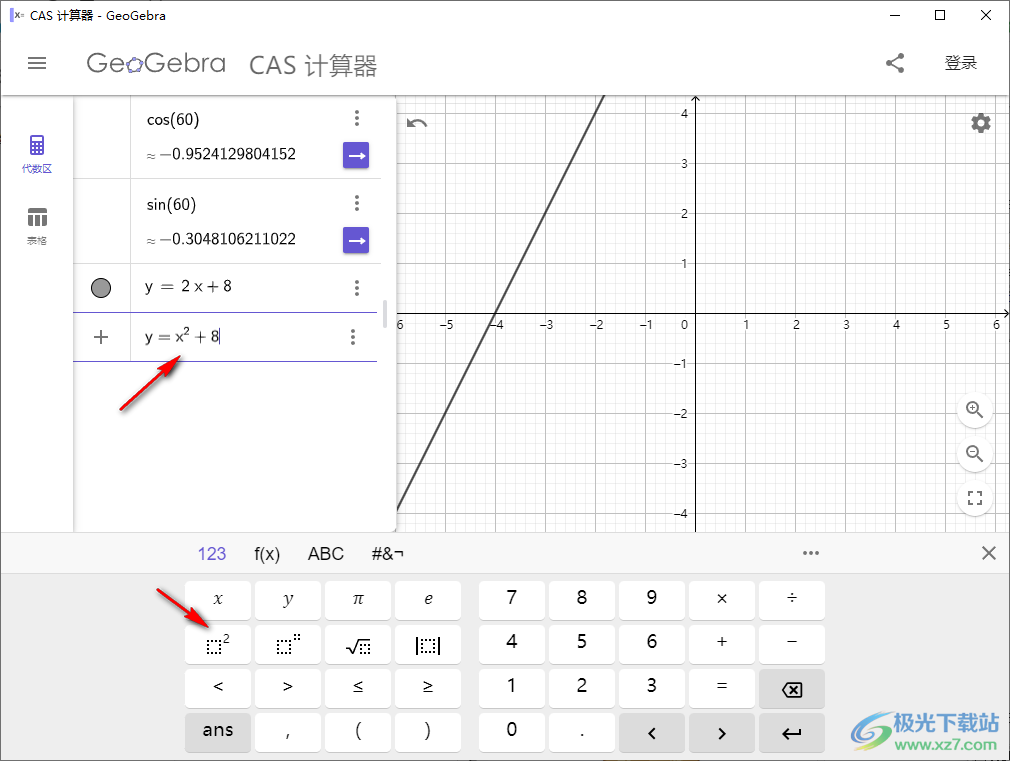Open the options menu for y = x² + 8
This screenshot has width=1010, height=761.
[353, 337]
